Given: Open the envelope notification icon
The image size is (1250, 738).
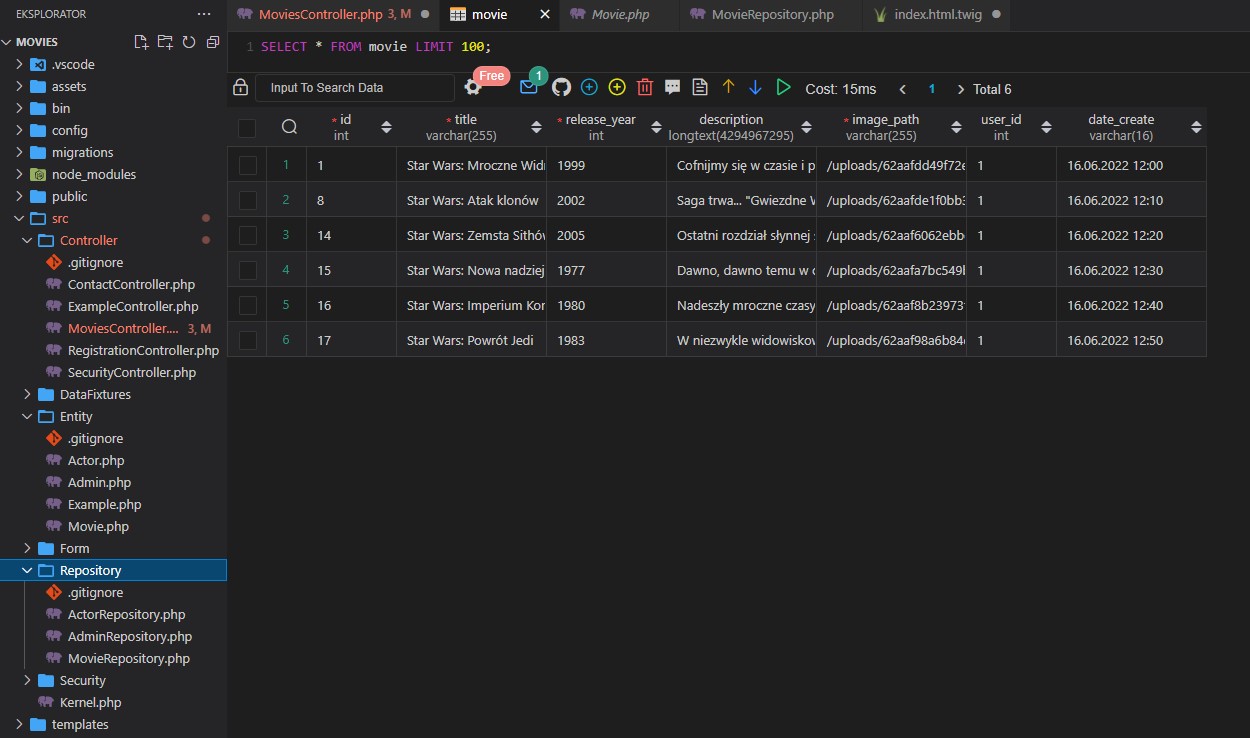Looking at the screenshot, I should 531,87.
